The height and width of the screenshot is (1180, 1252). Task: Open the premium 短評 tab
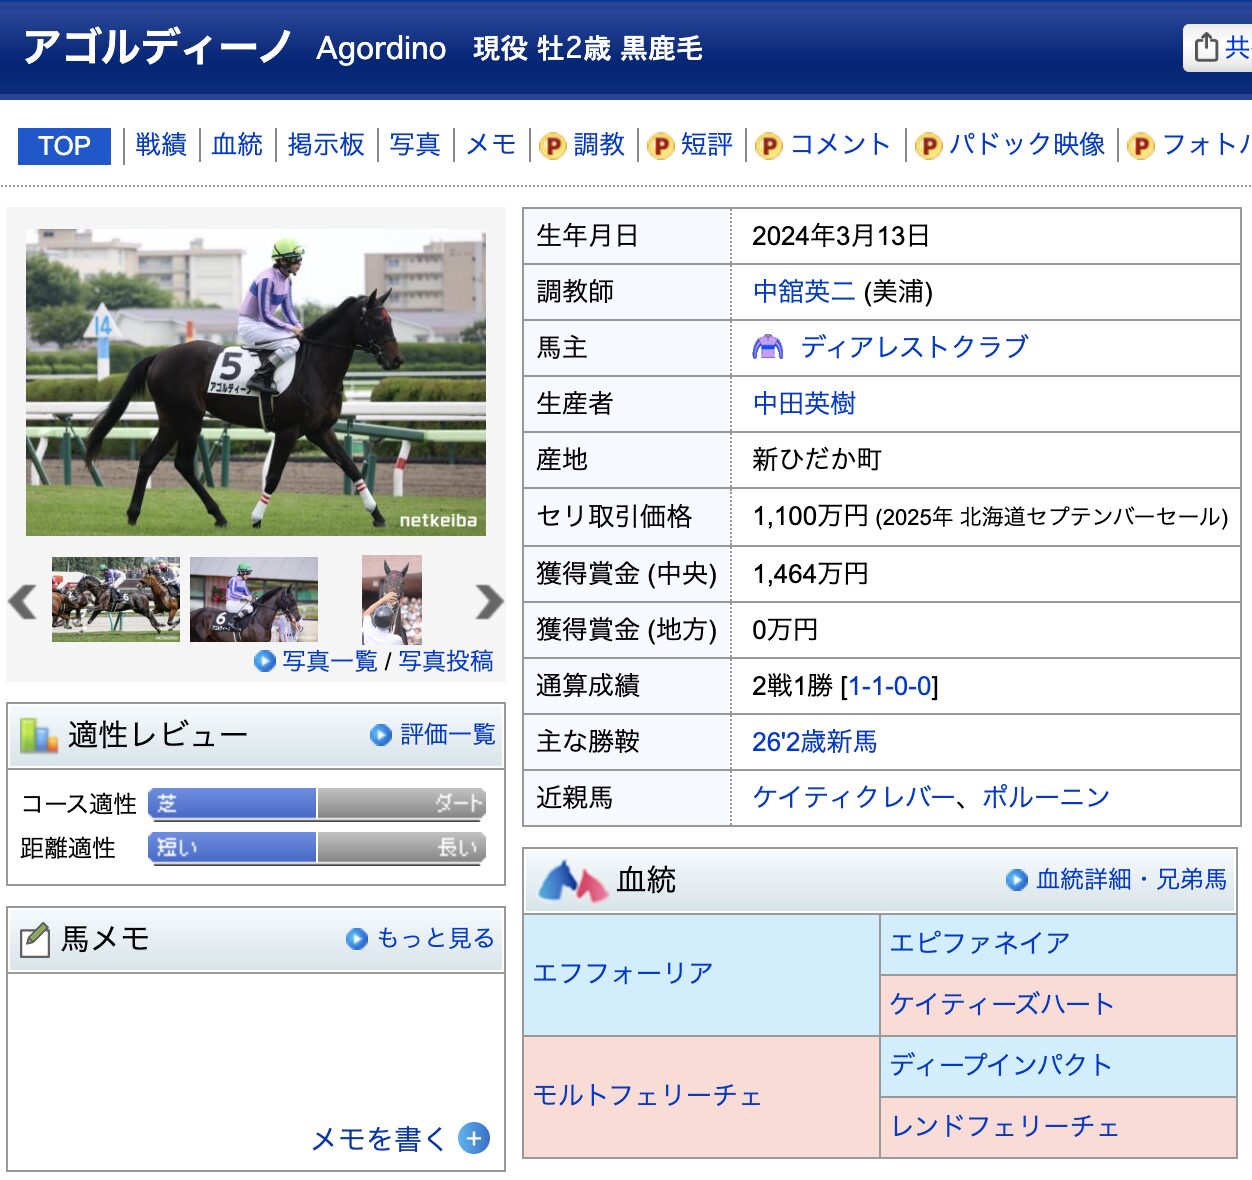tap(707, 145)
